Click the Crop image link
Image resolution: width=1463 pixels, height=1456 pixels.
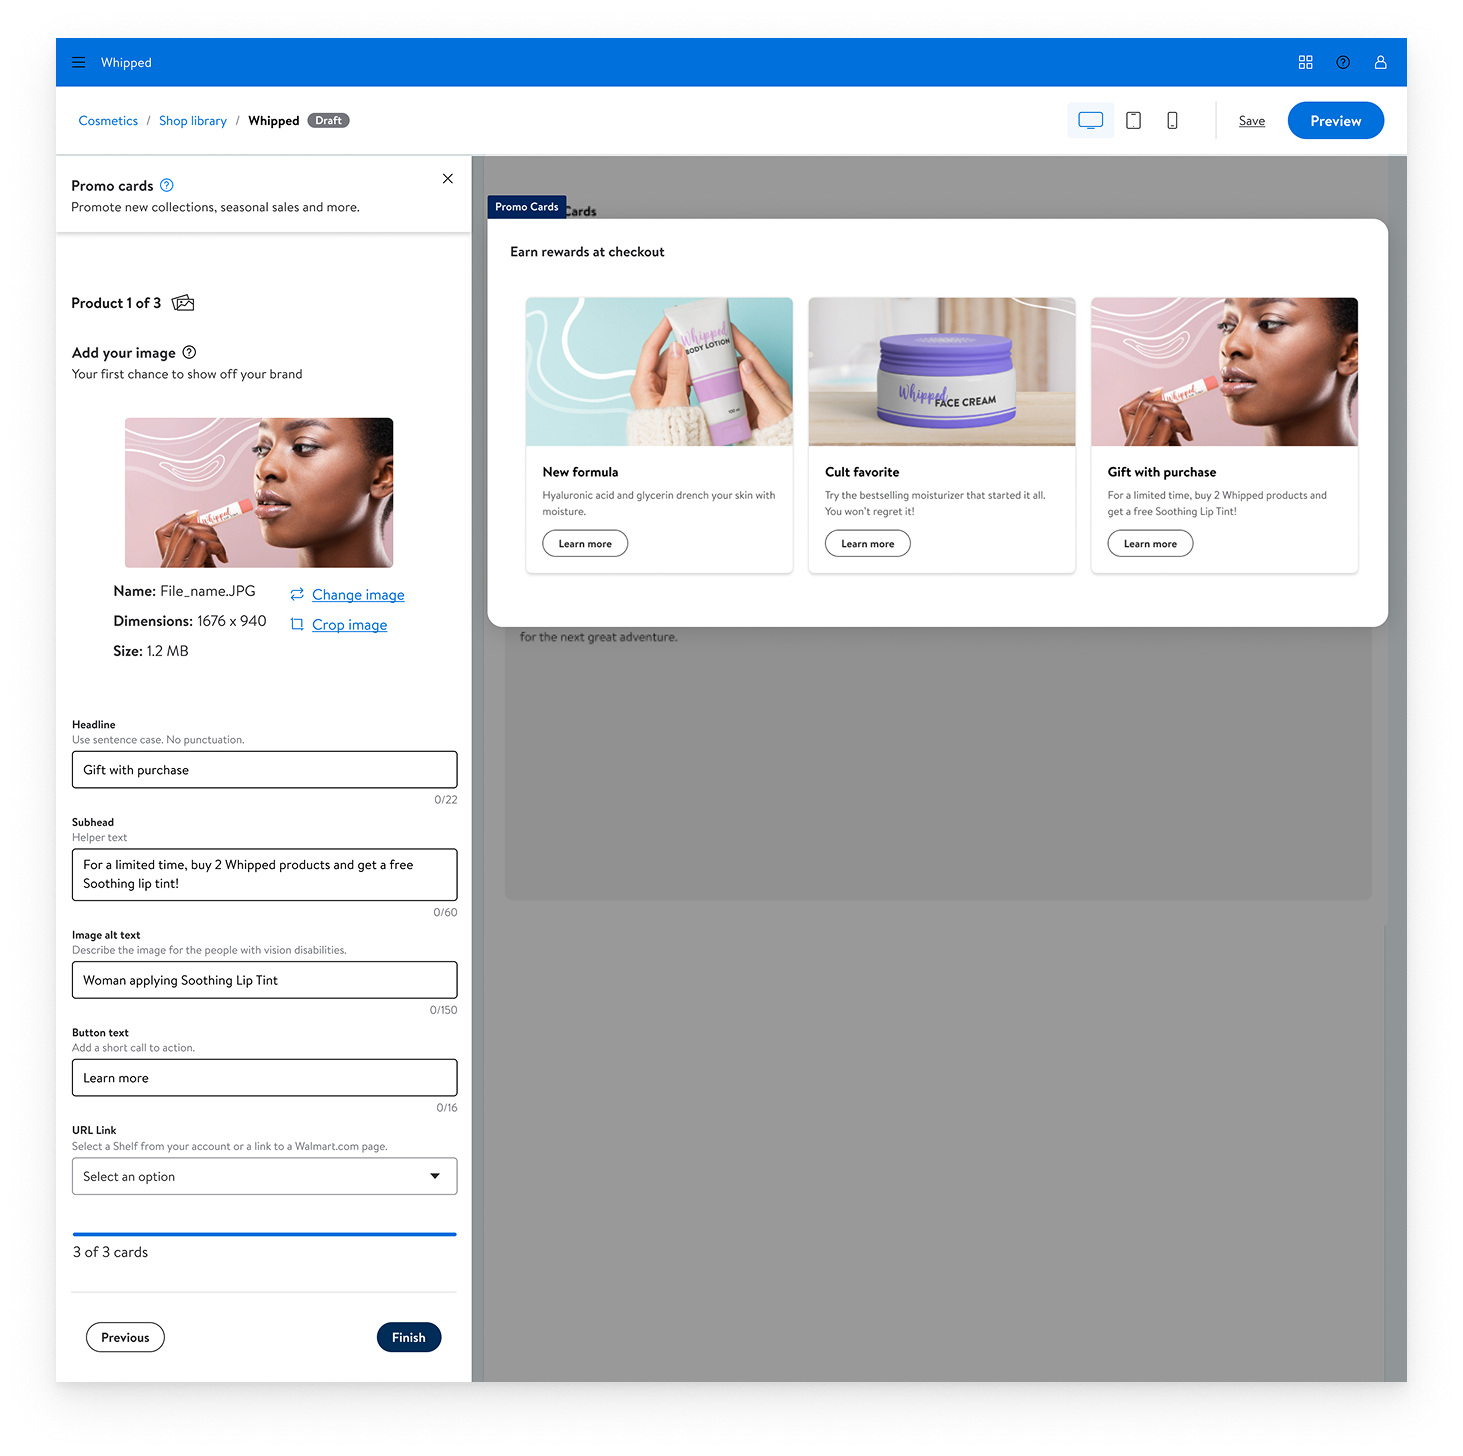(x=349, y=625)
